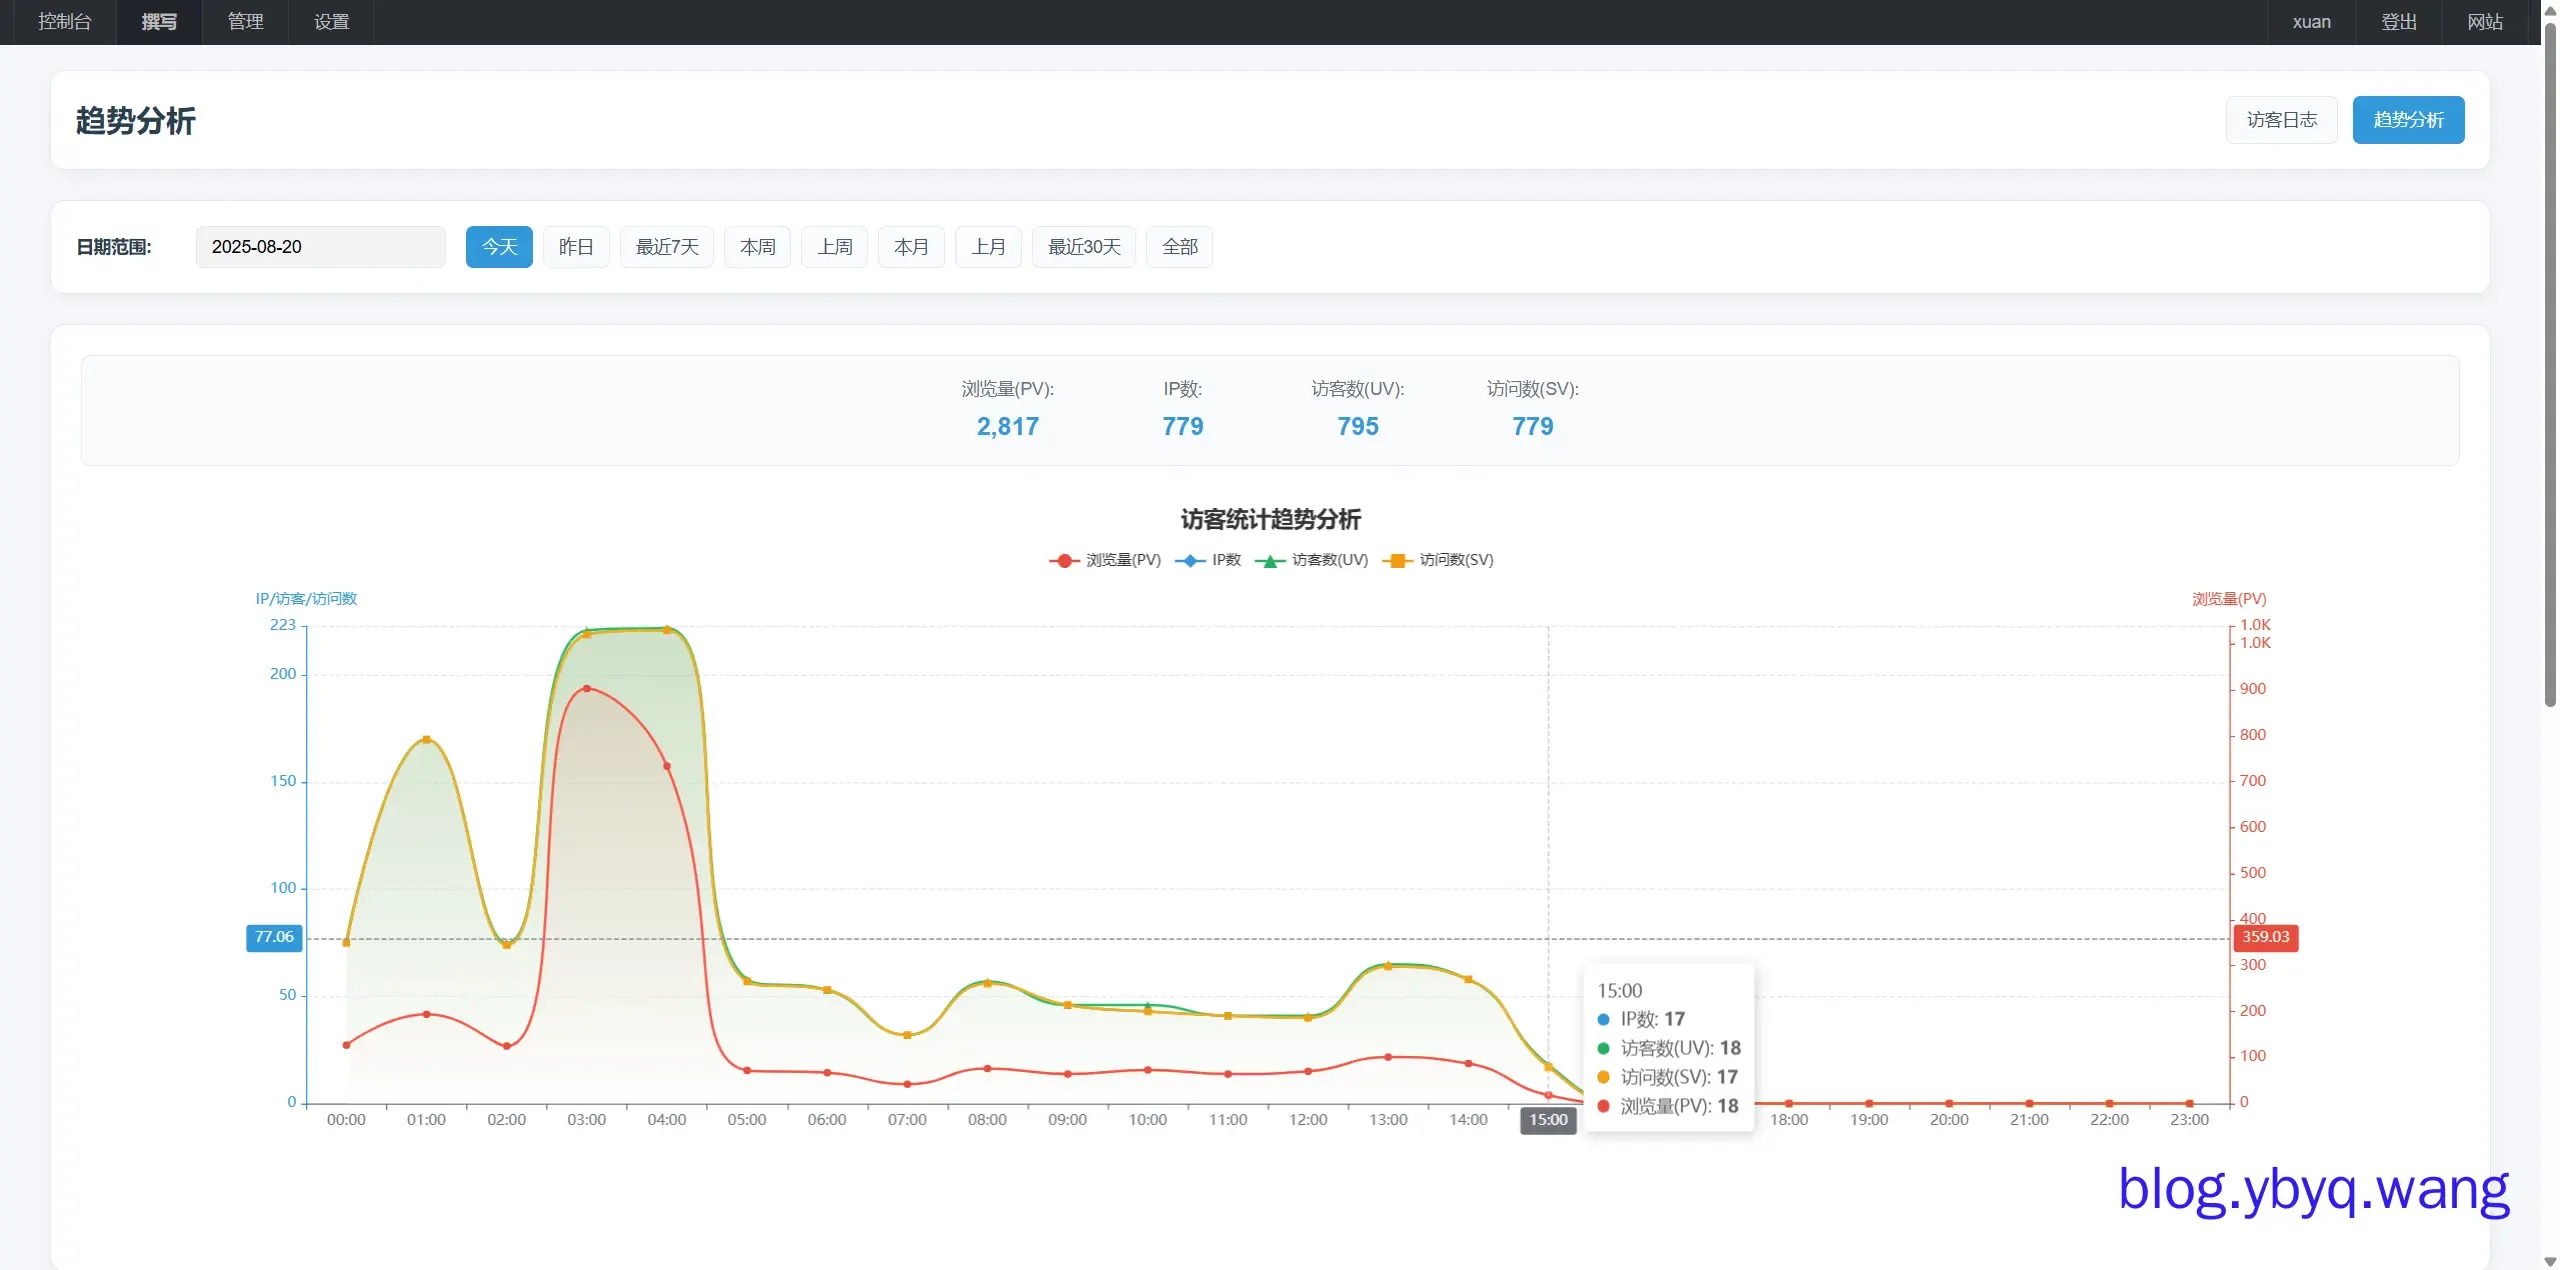Choose the 最近7天 range

click(667, 247)
